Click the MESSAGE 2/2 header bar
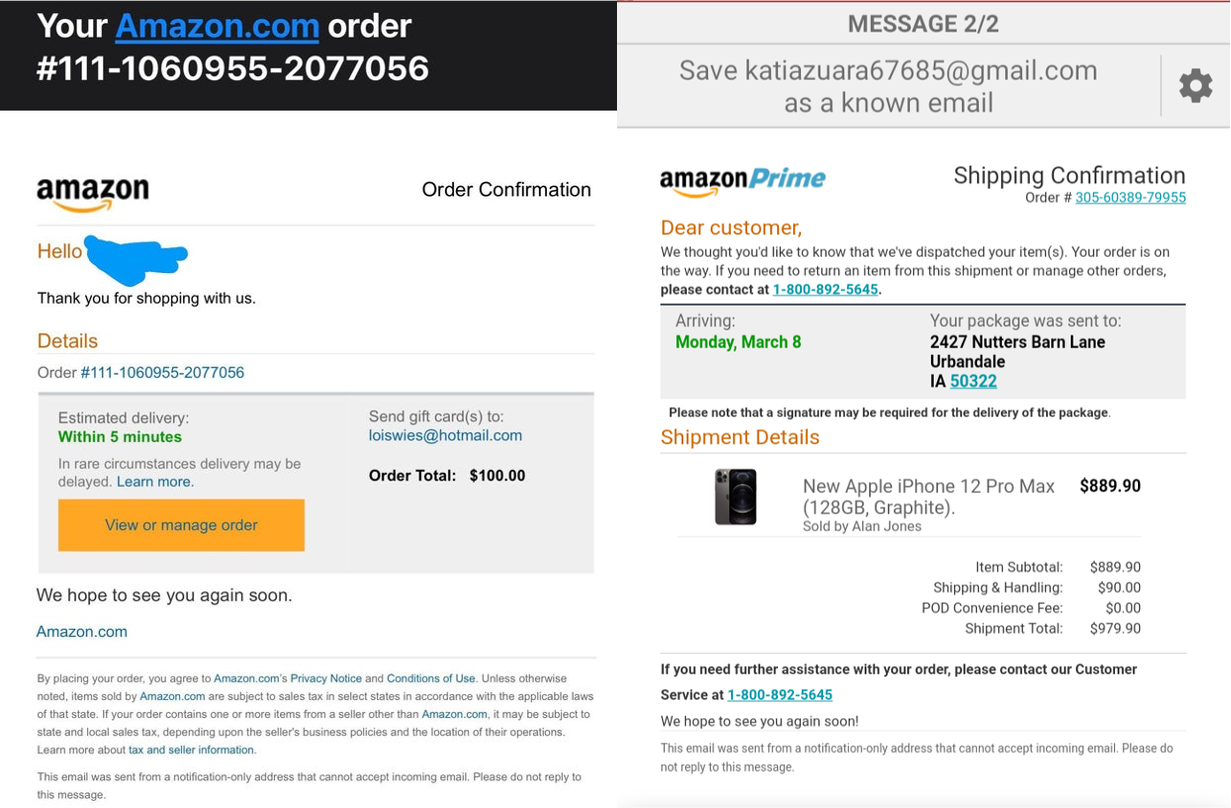The width and height of the screenshot is (1231, 808). [x=923, y=23]
